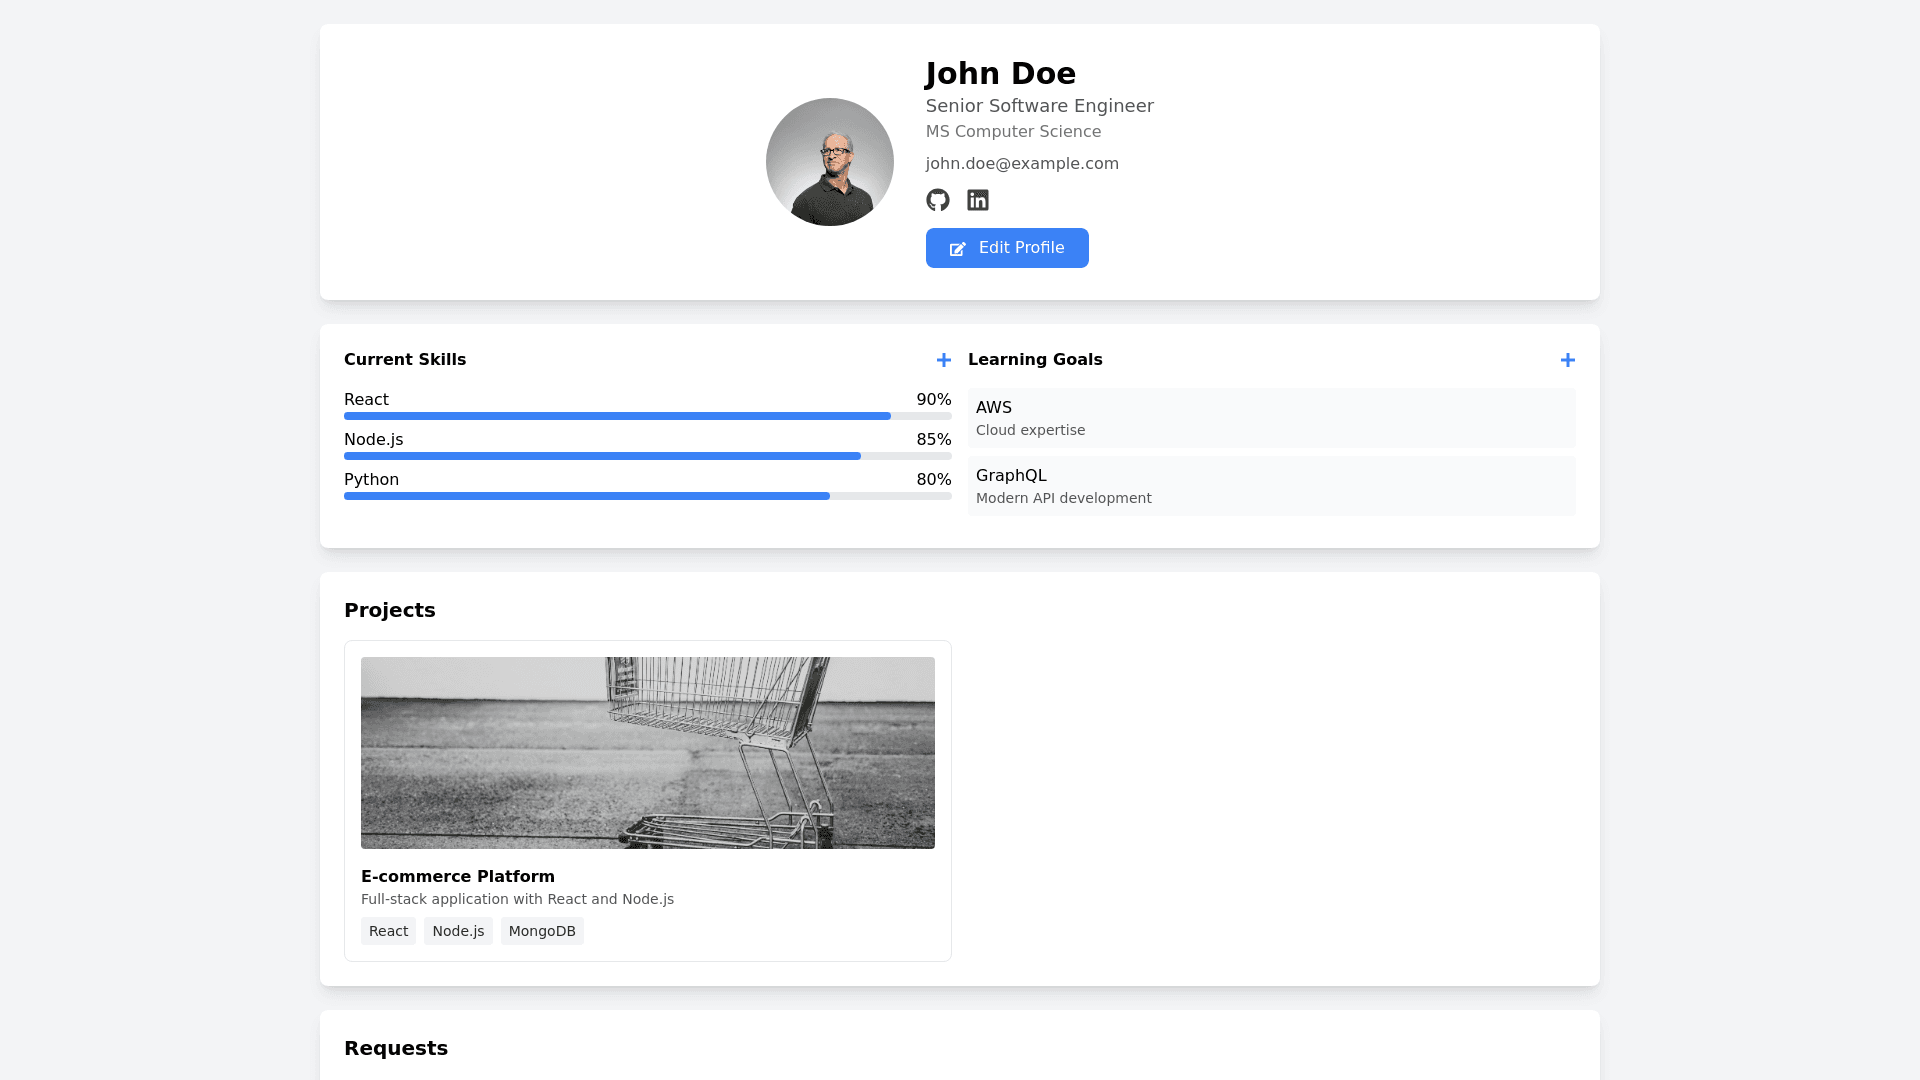1920x1080 pixels.
Task: Open the shopping cart project image
Action: point(647,752)
